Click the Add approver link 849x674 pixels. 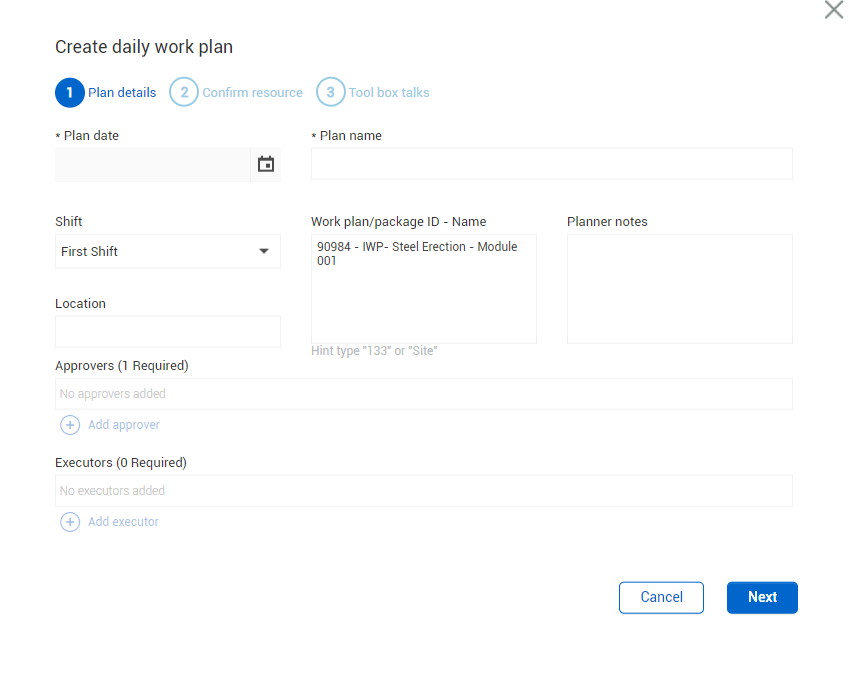click(124, 425)
